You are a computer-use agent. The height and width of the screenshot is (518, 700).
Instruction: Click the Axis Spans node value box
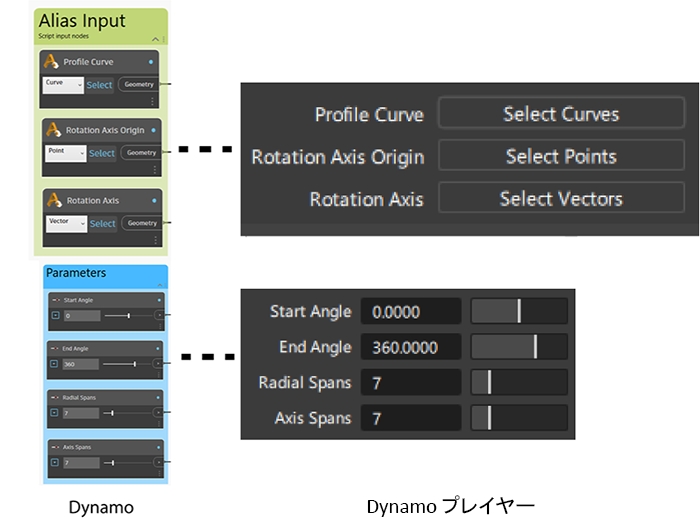coord(81,463)
